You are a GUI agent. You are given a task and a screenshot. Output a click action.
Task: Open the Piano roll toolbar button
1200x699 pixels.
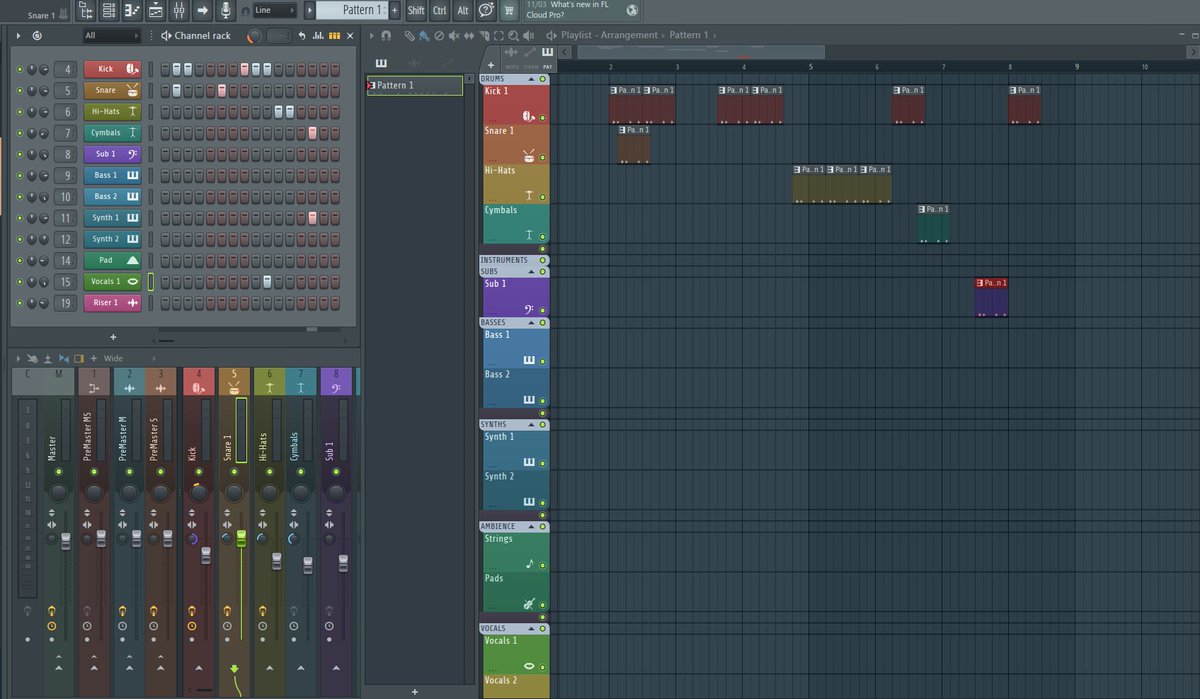tap(132, 11)
